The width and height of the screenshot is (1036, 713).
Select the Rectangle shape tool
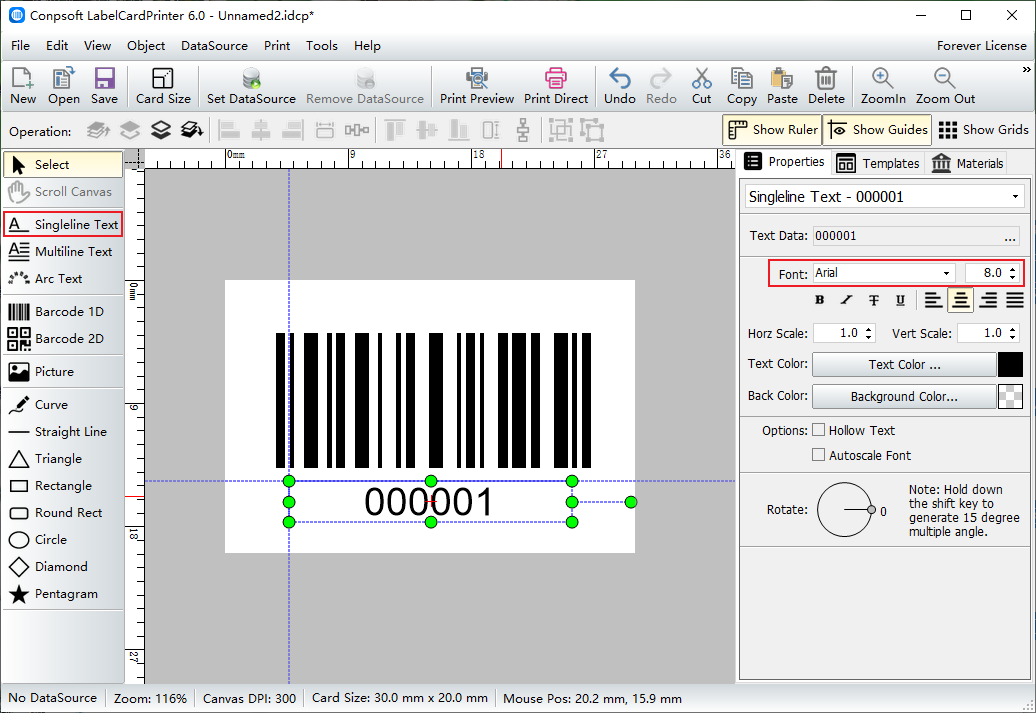tap(63, 486)
